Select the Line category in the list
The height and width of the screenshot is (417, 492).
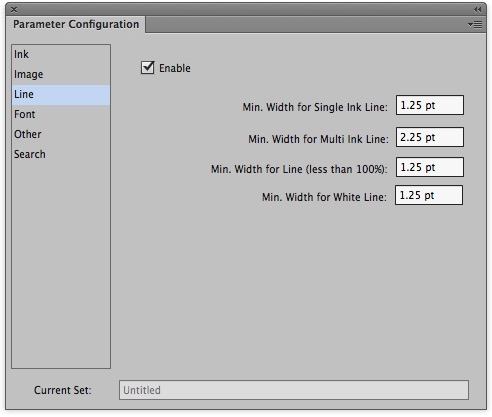(61, 95)
